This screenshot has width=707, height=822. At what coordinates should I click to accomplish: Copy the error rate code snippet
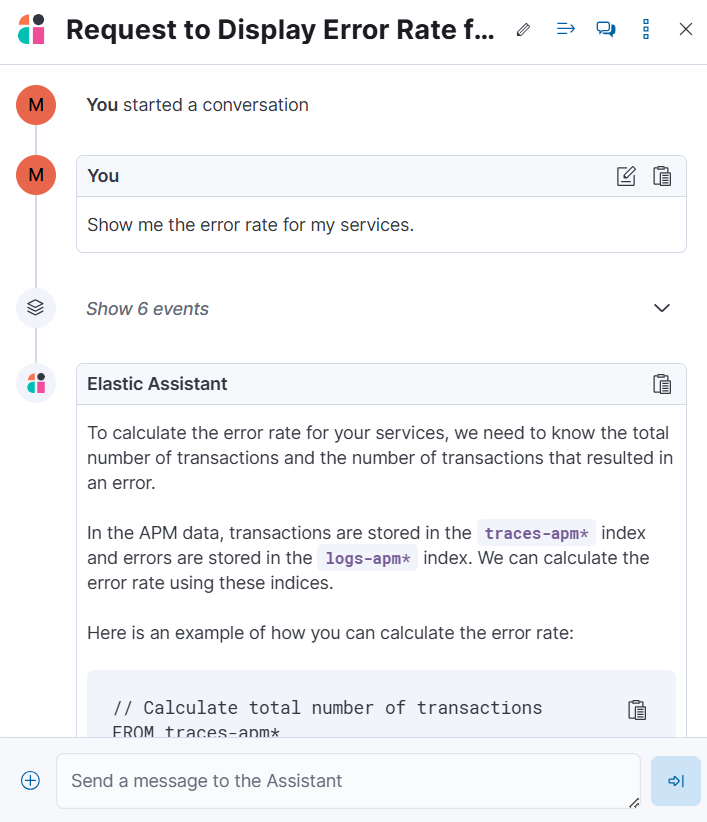tap(638, 709)
